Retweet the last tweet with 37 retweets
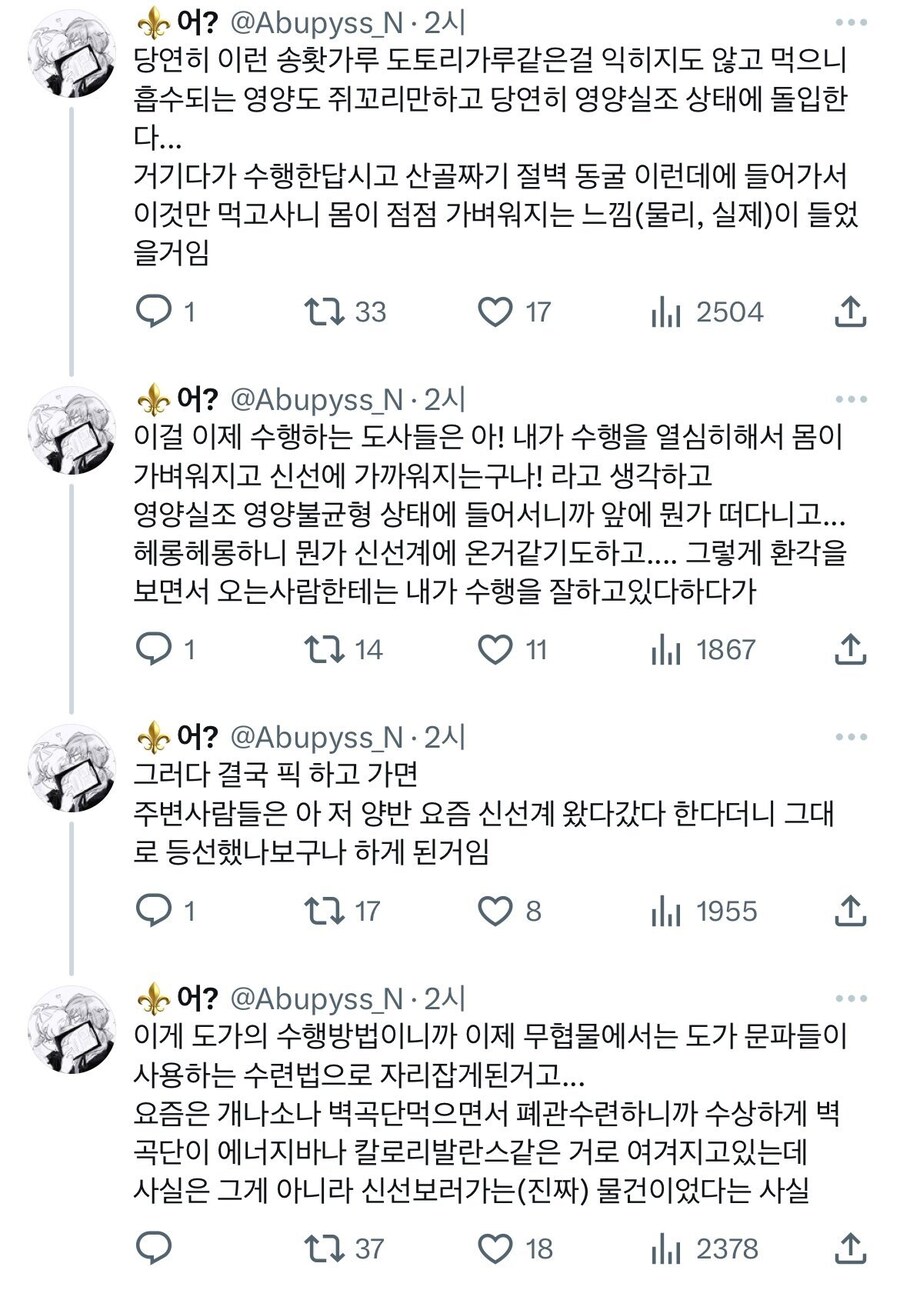This screenshot has height=1300, width=900. tap(323, 1248)
